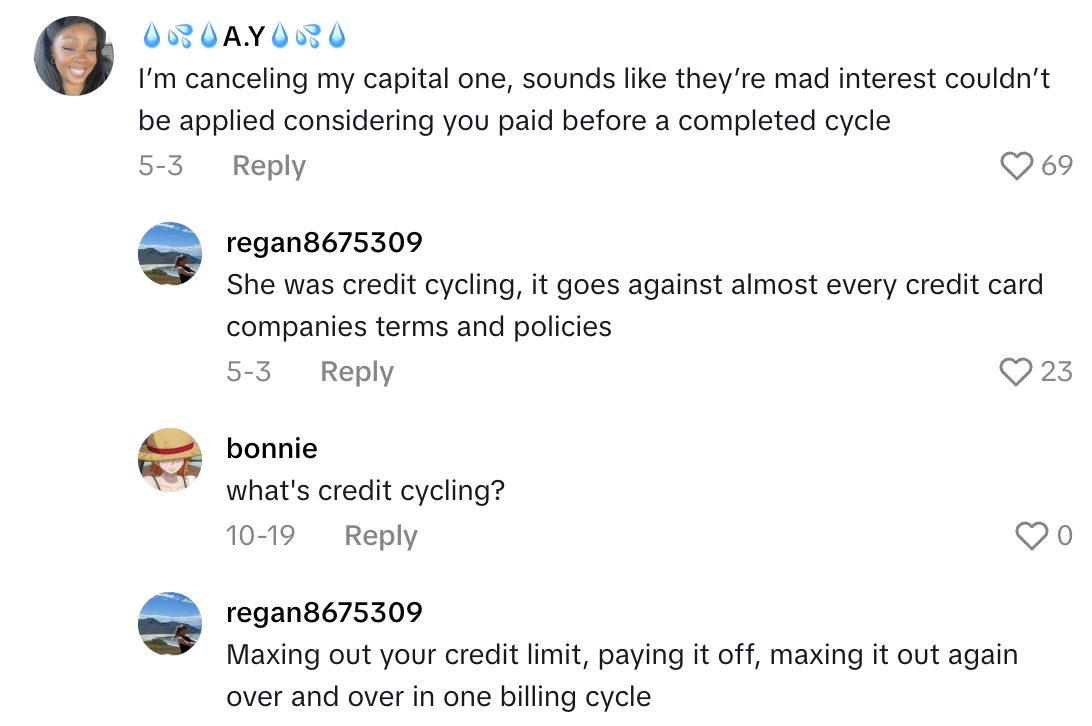
Task: Open regan8675309's avatar on the bottom reply
Action: tap(170, 624)
